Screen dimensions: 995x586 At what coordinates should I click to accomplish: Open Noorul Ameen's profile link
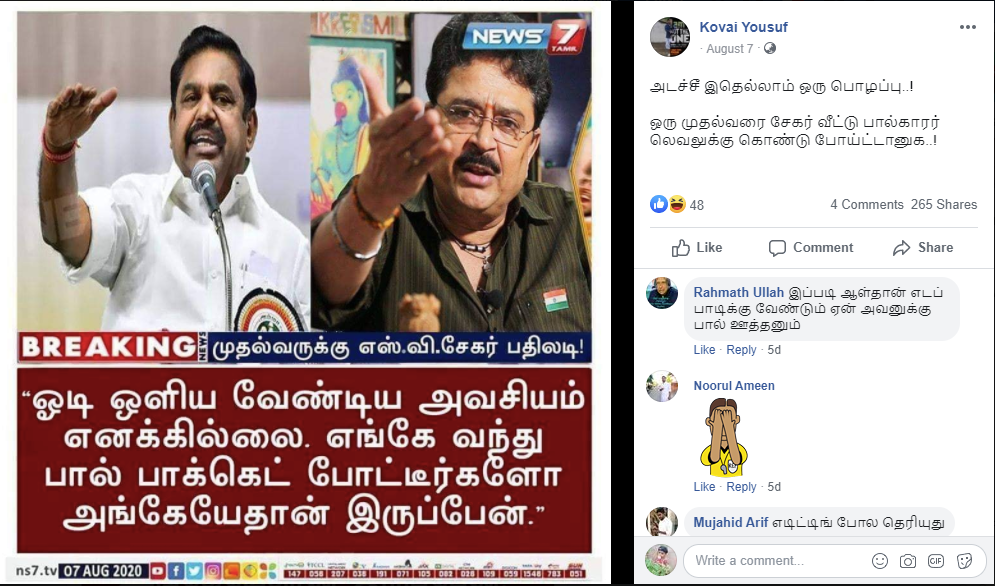click(734, 385)
